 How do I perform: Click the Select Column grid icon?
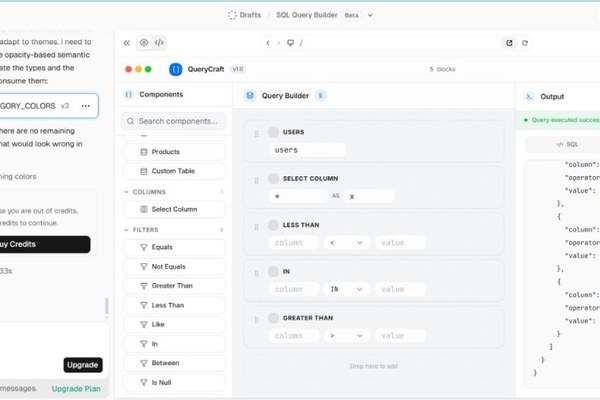(144, 209)
